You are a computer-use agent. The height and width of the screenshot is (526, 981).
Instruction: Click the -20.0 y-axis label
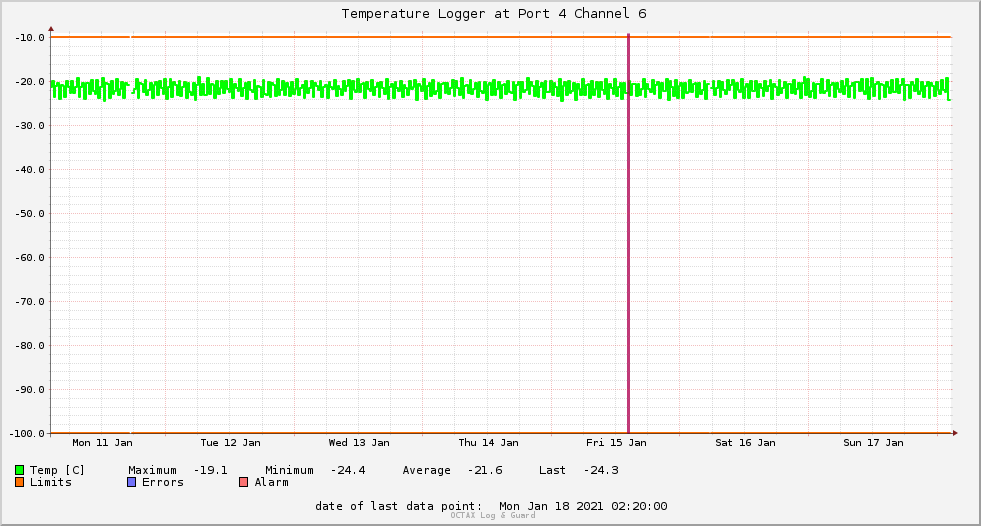(29, 82)
